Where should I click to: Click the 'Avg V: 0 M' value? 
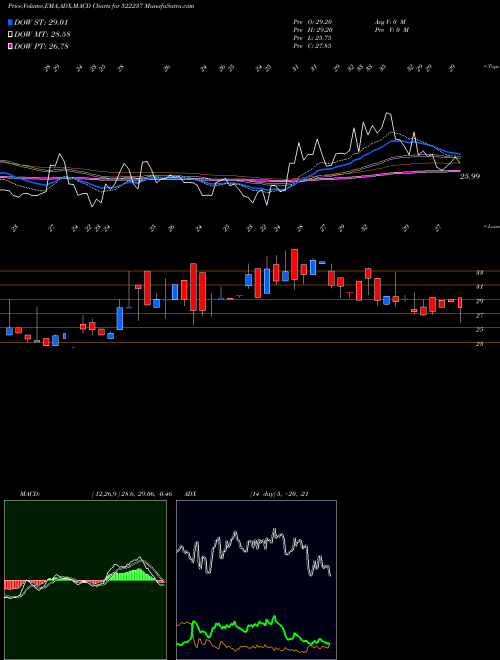[390, 21]
